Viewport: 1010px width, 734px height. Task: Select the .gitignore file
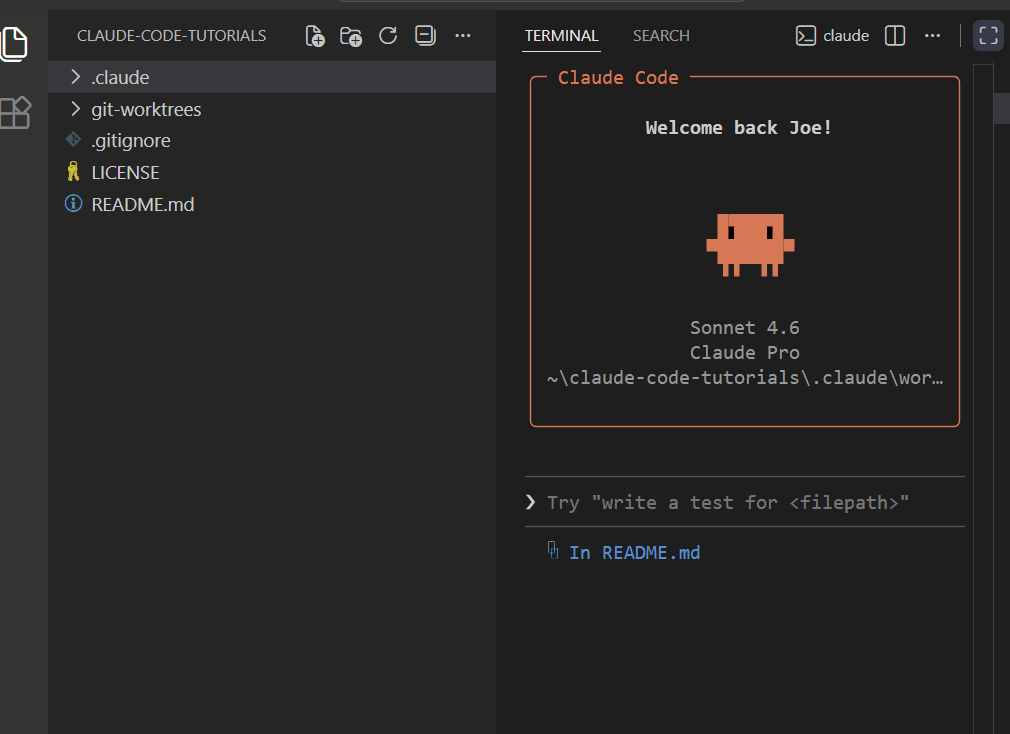[131, 140]
